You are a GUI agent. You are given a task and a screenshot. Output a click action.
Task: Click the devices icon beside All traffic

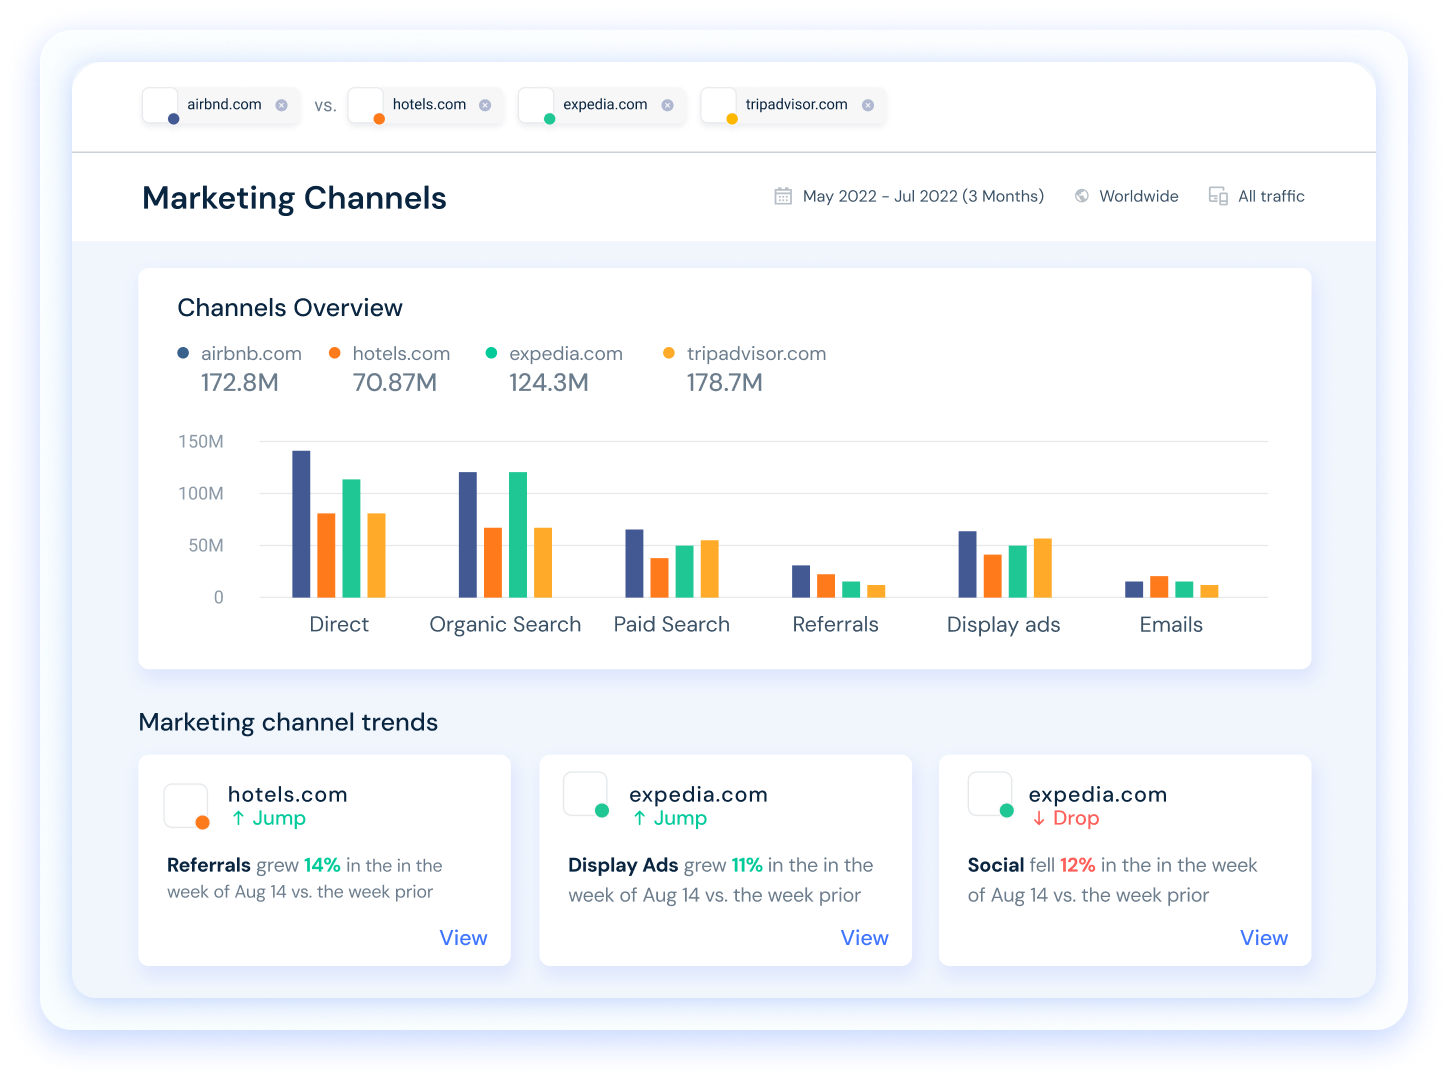click(x=1218, y=196)
